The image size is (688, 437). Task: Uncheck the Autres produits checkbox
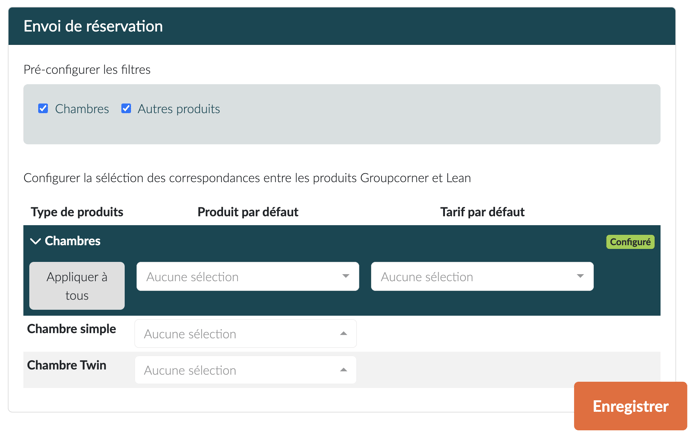pyautogui.click(x=126, y=108)
